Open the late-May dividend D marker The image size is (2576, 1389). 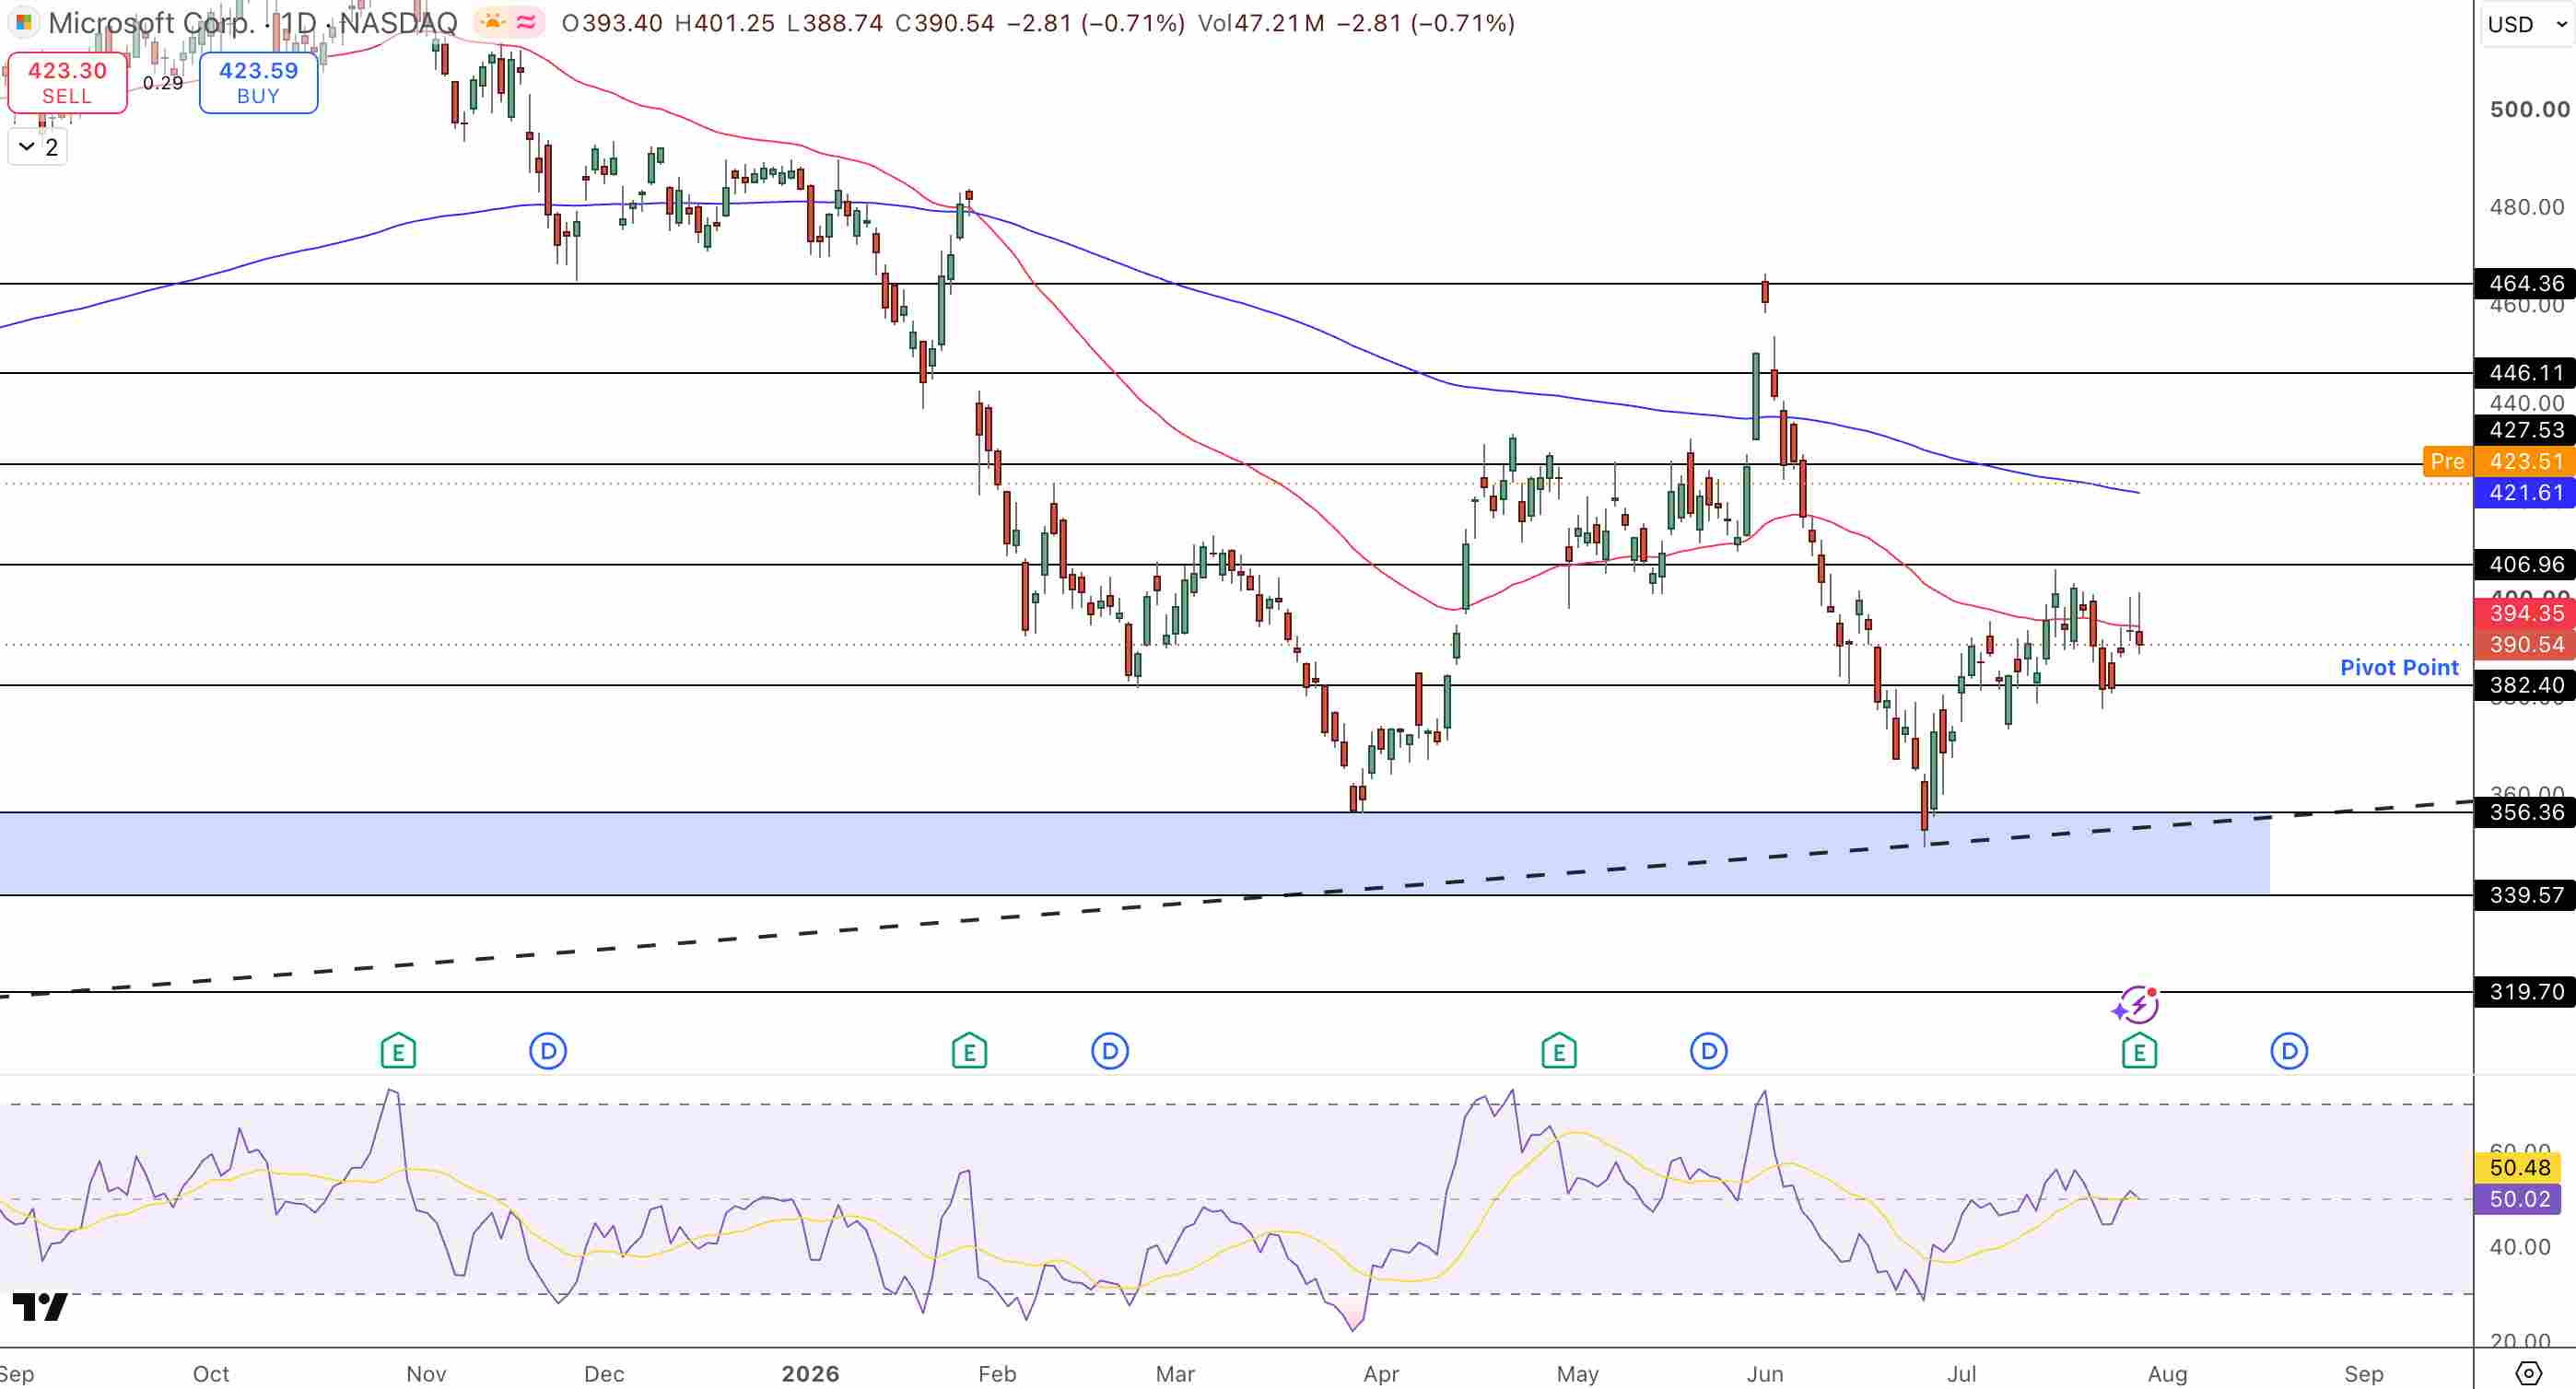(x=1709, y=1051)
